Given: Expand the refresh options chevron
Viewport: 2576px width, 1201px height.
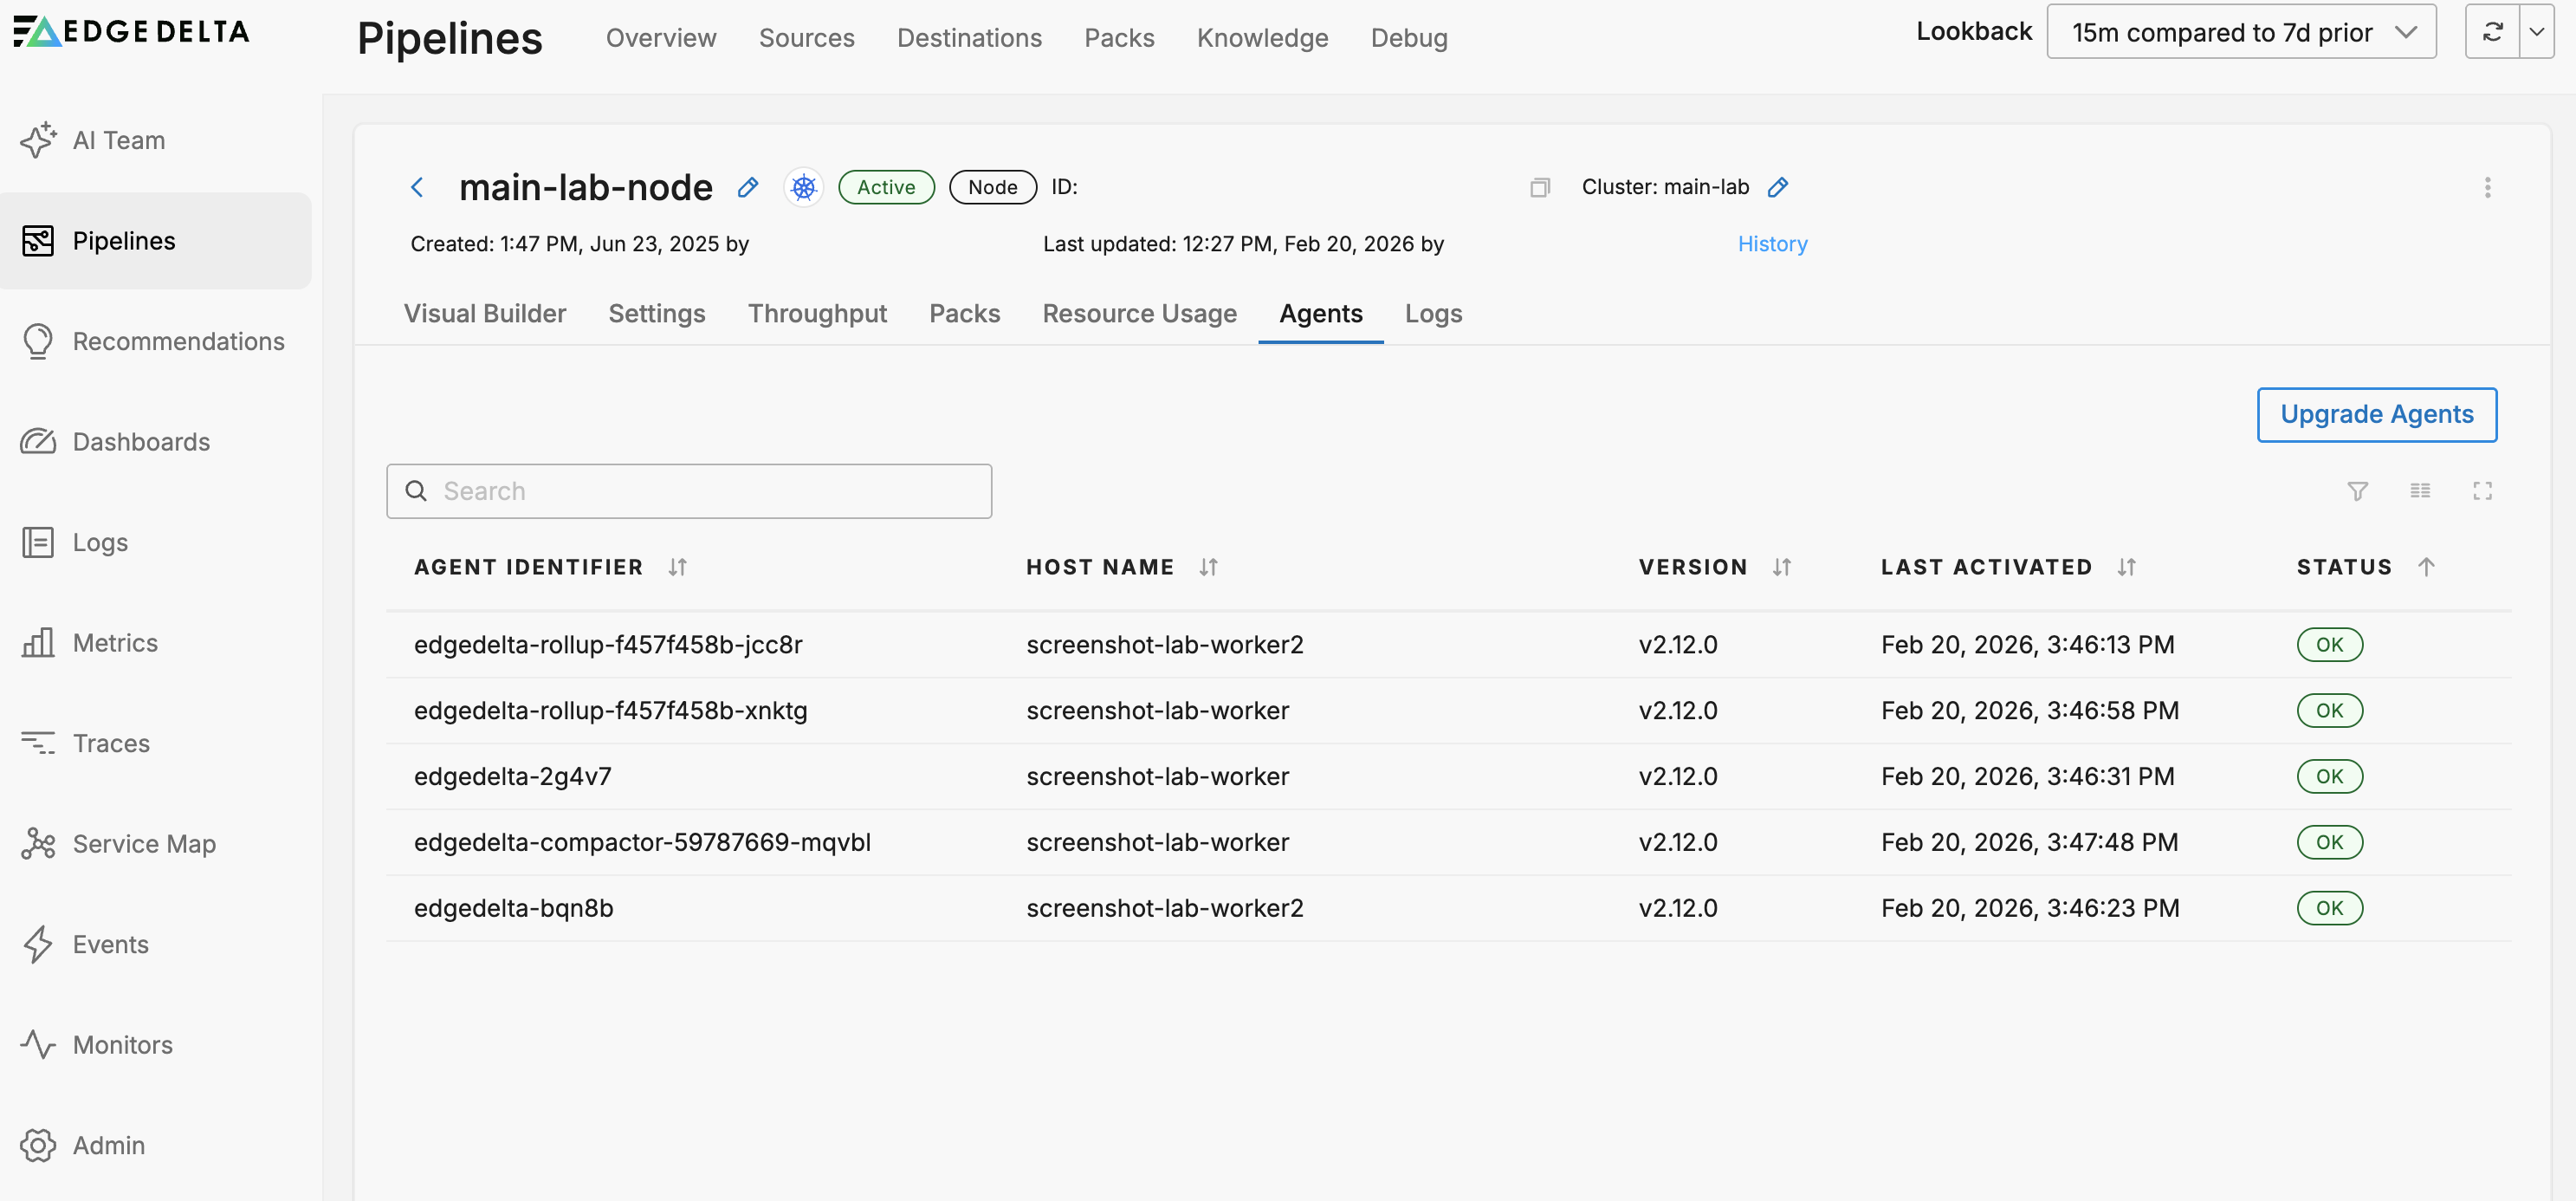Looking at the screenshot, I should (x=2537, y=31).
